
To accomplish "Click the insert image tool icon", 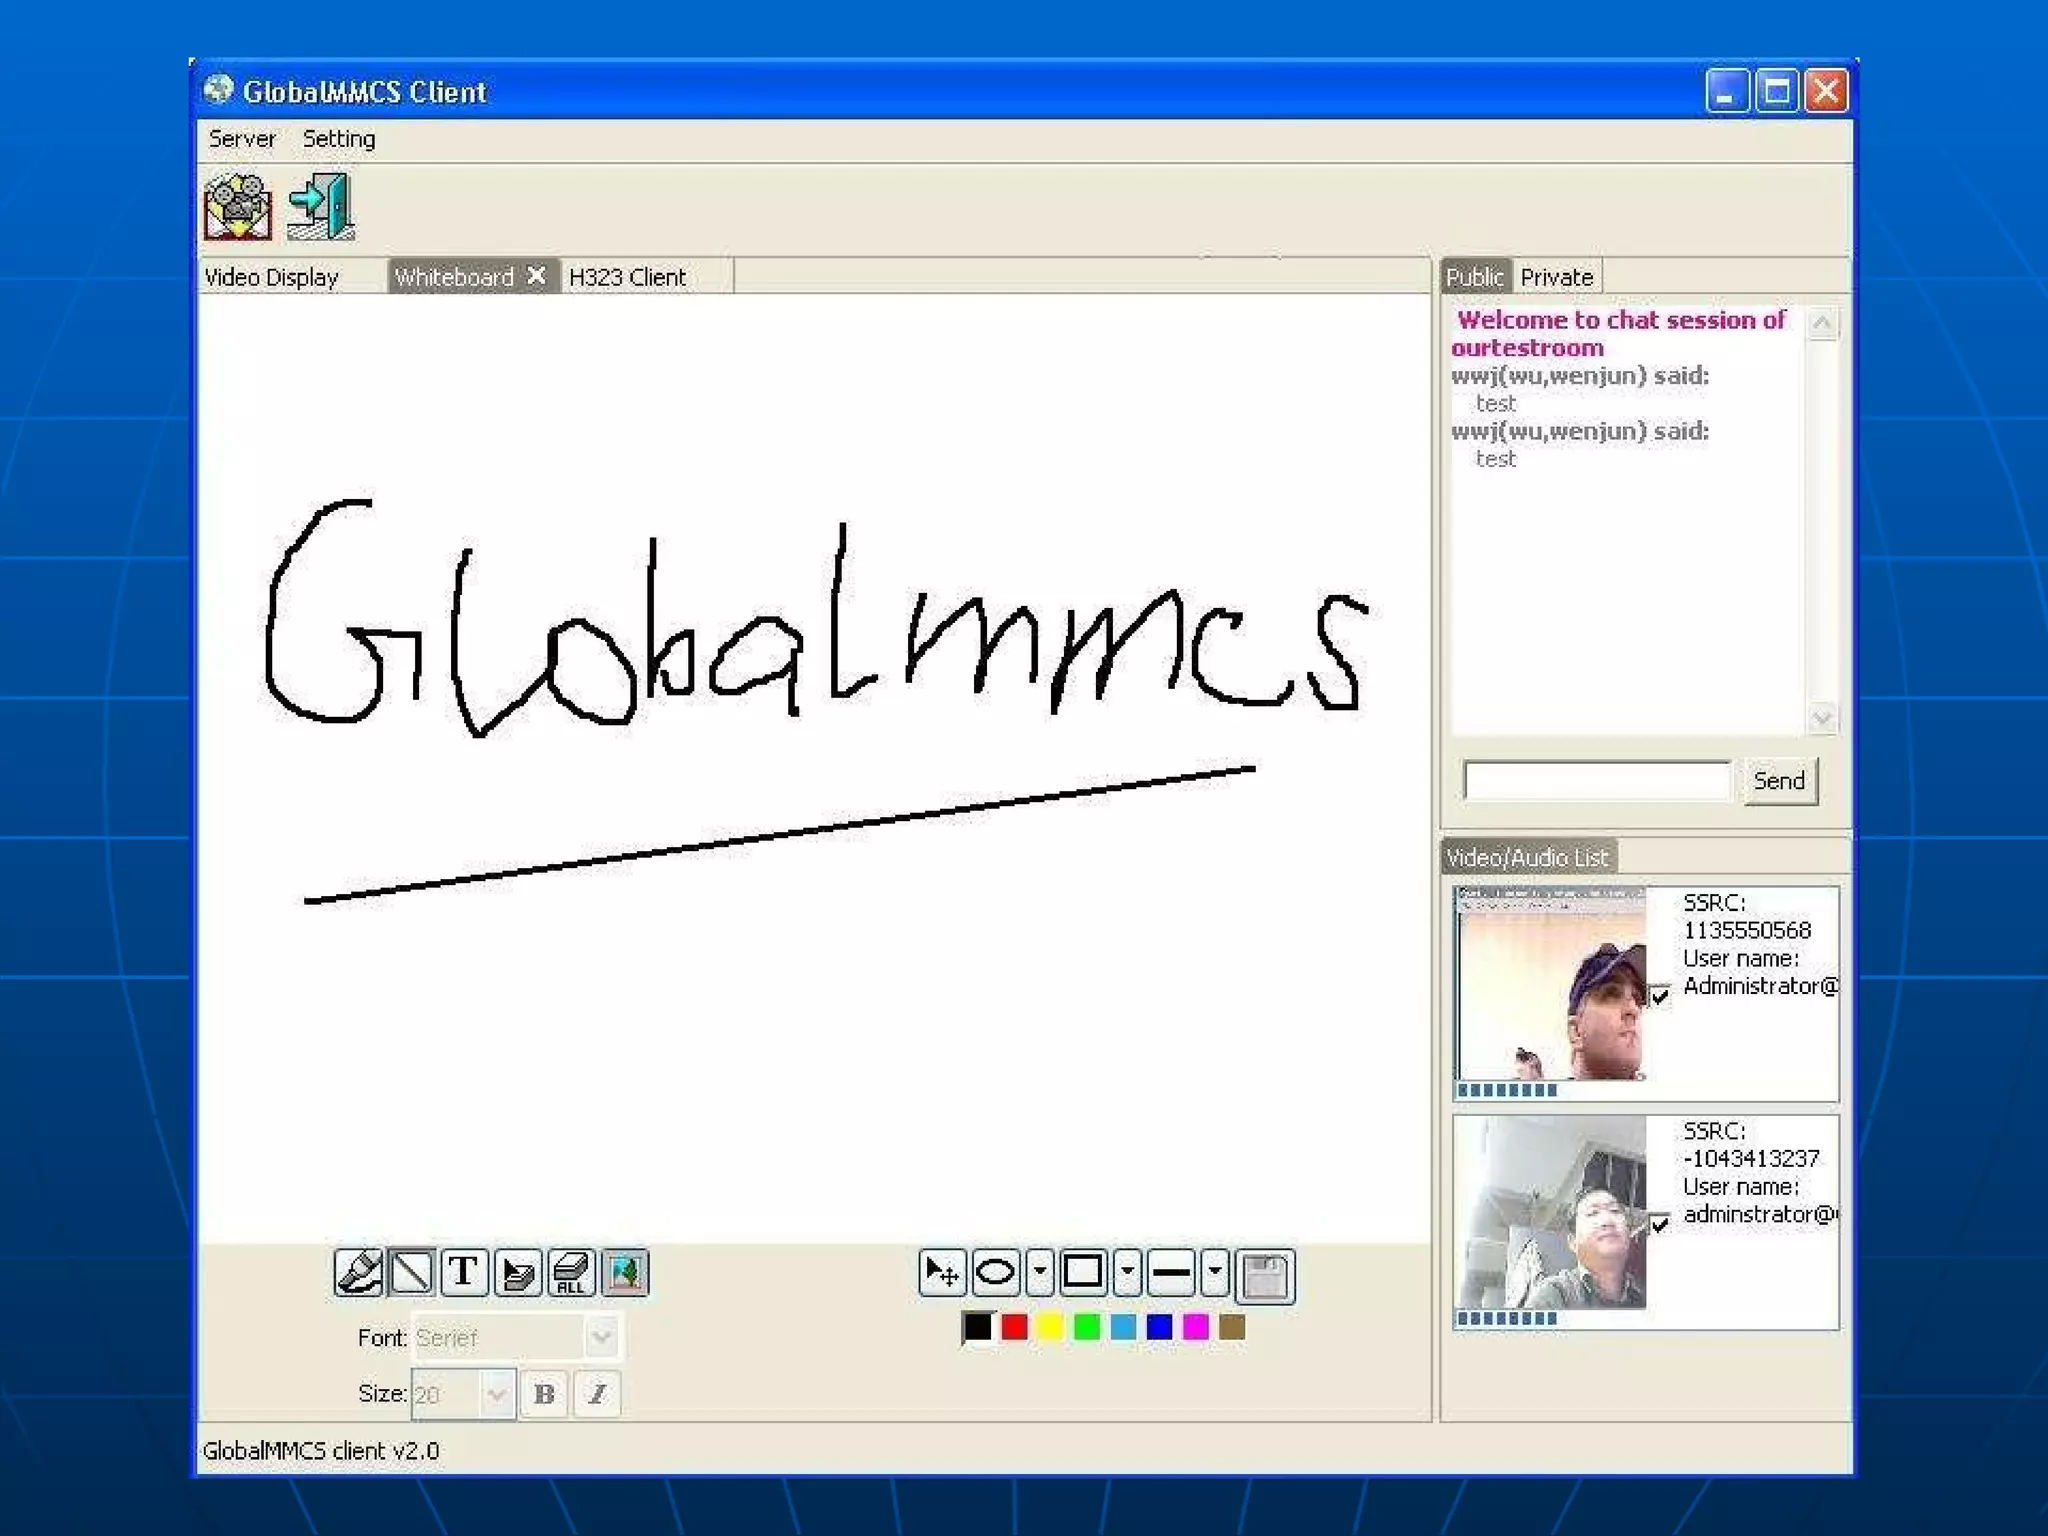I will click(x=625, y=1273).
